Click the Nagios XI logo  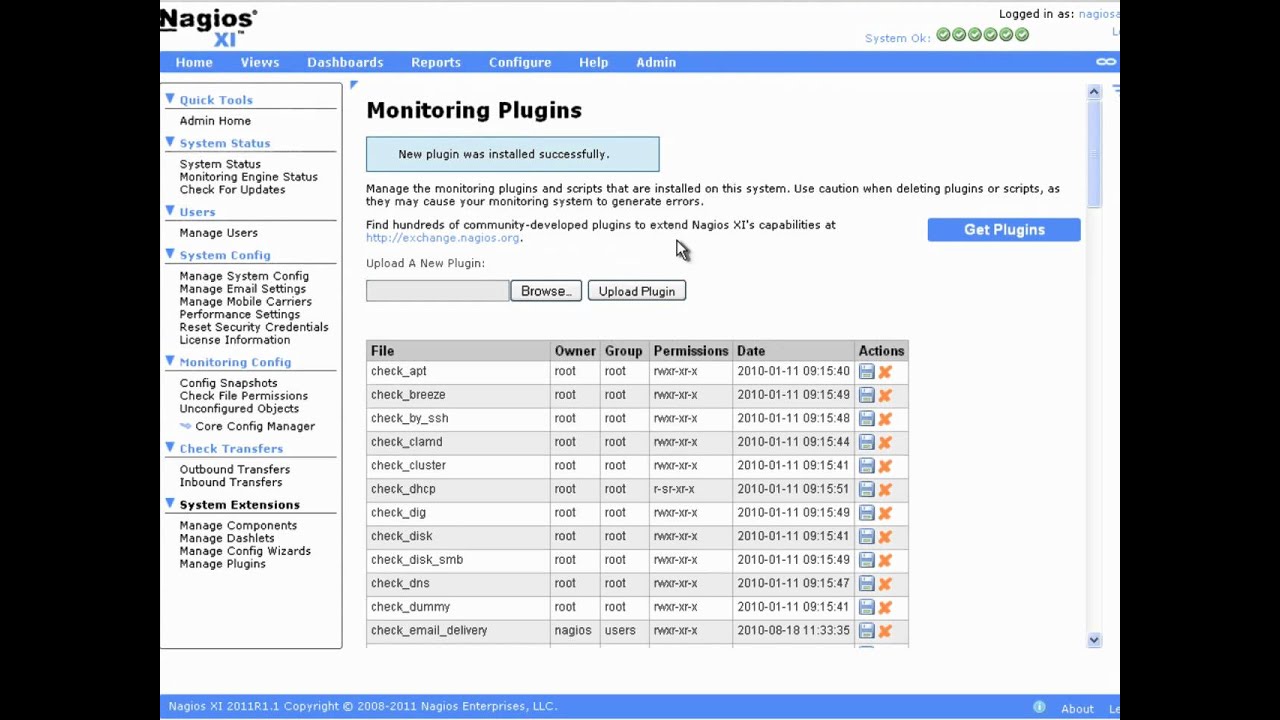click(x=209, y=27)
